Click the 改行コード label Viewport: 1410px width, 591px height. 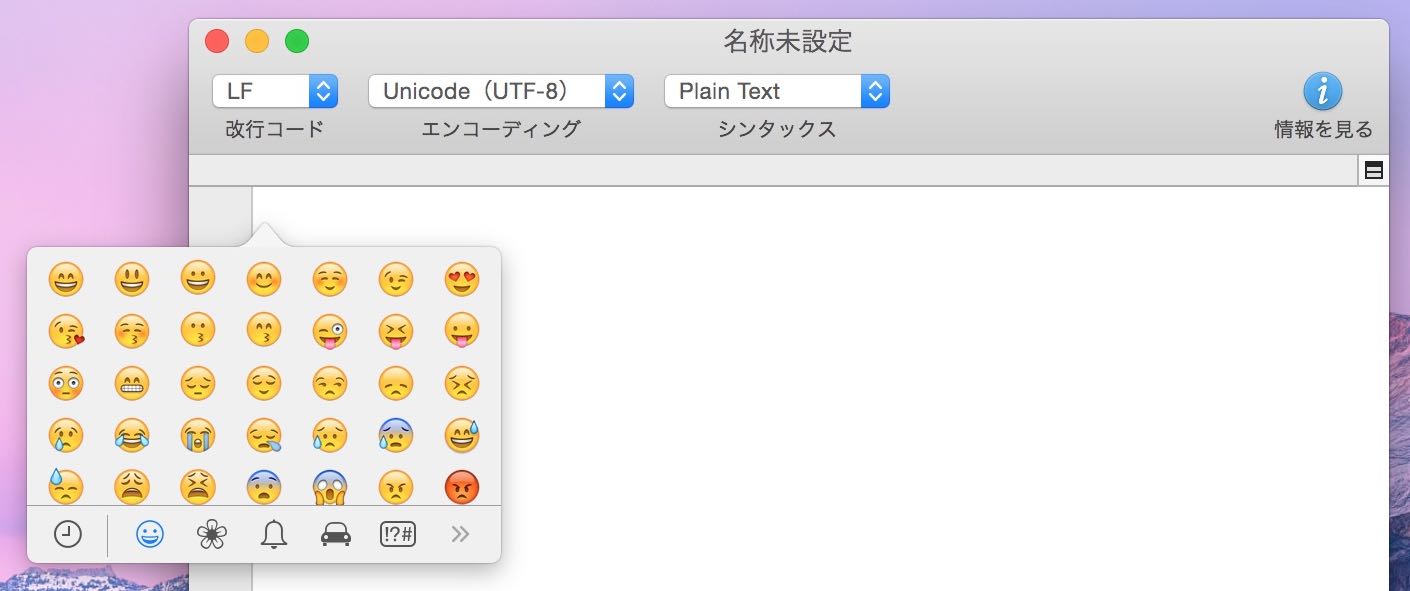(275, 129)
